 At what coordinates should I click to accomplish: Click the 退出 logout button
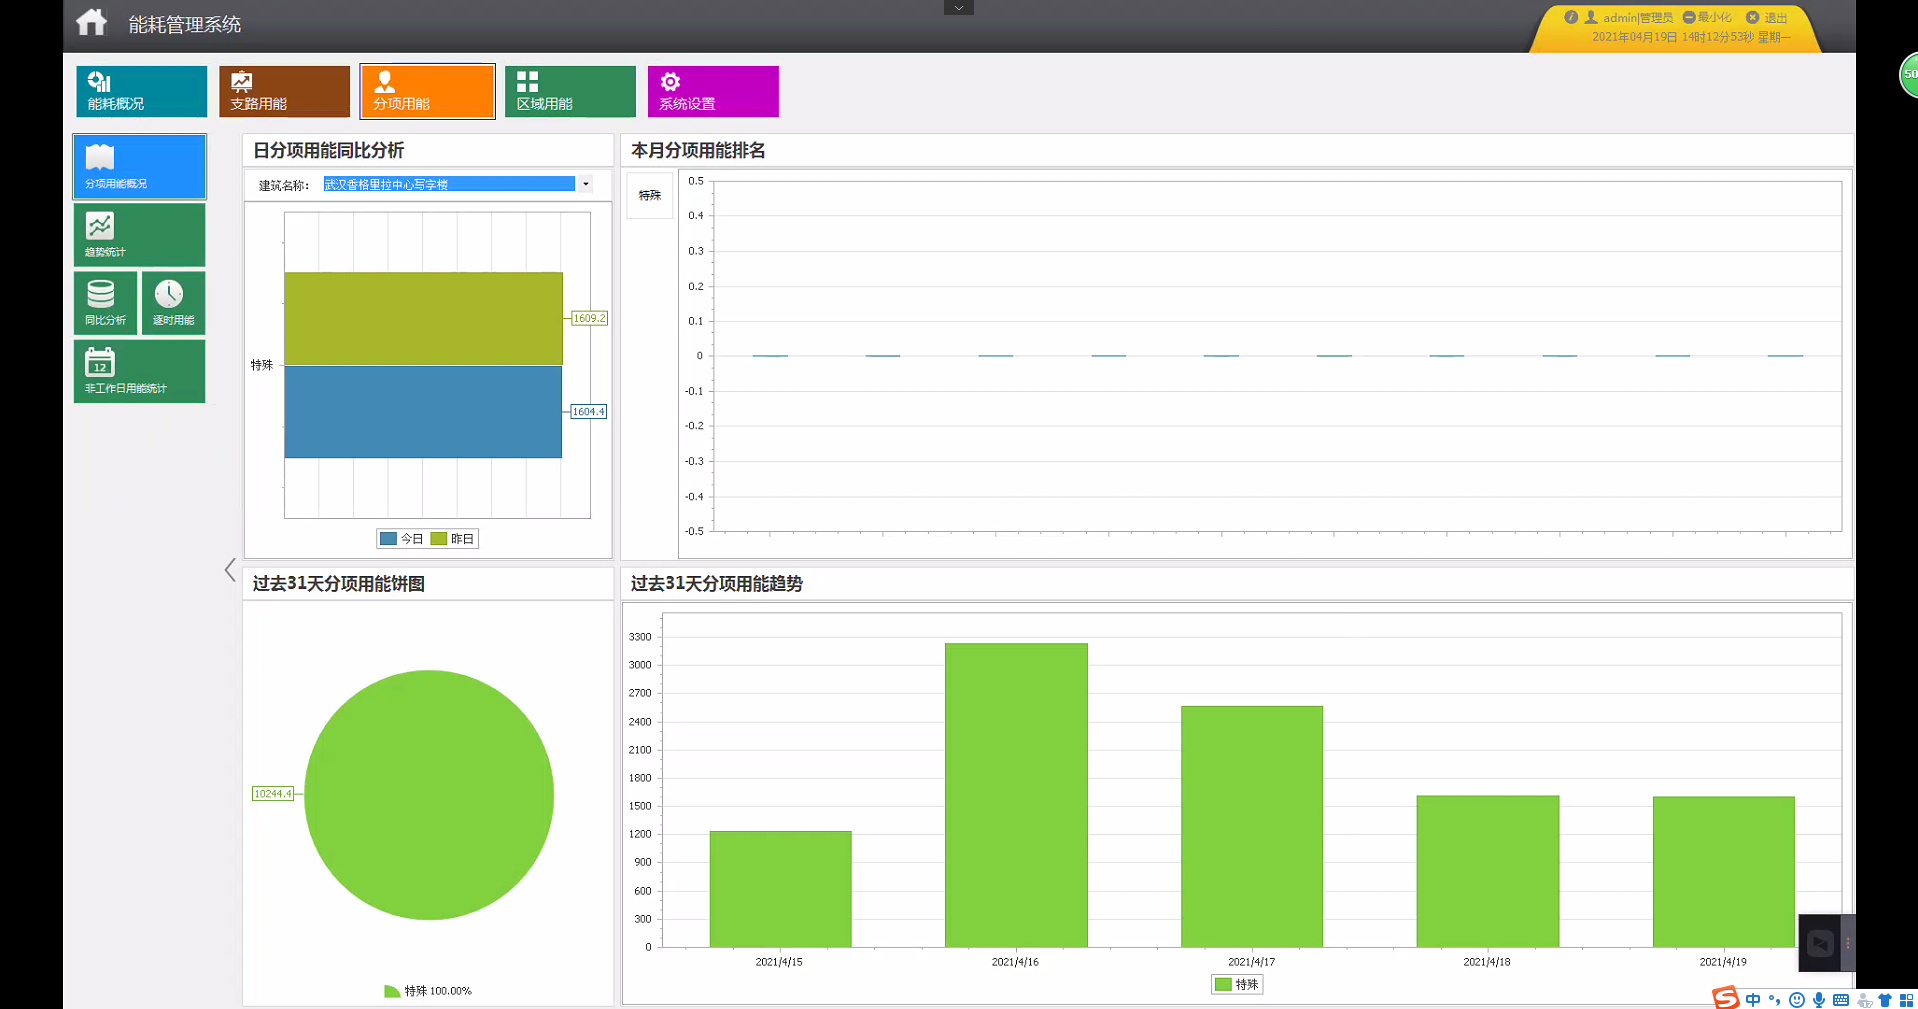(1768, 18)
